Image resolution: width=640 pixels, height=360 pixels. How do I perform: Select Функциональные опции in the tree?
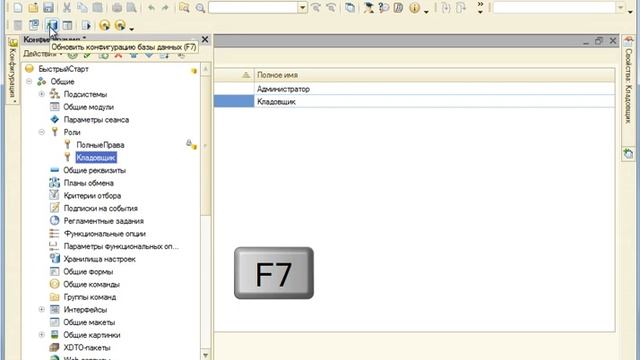[104, 233]
